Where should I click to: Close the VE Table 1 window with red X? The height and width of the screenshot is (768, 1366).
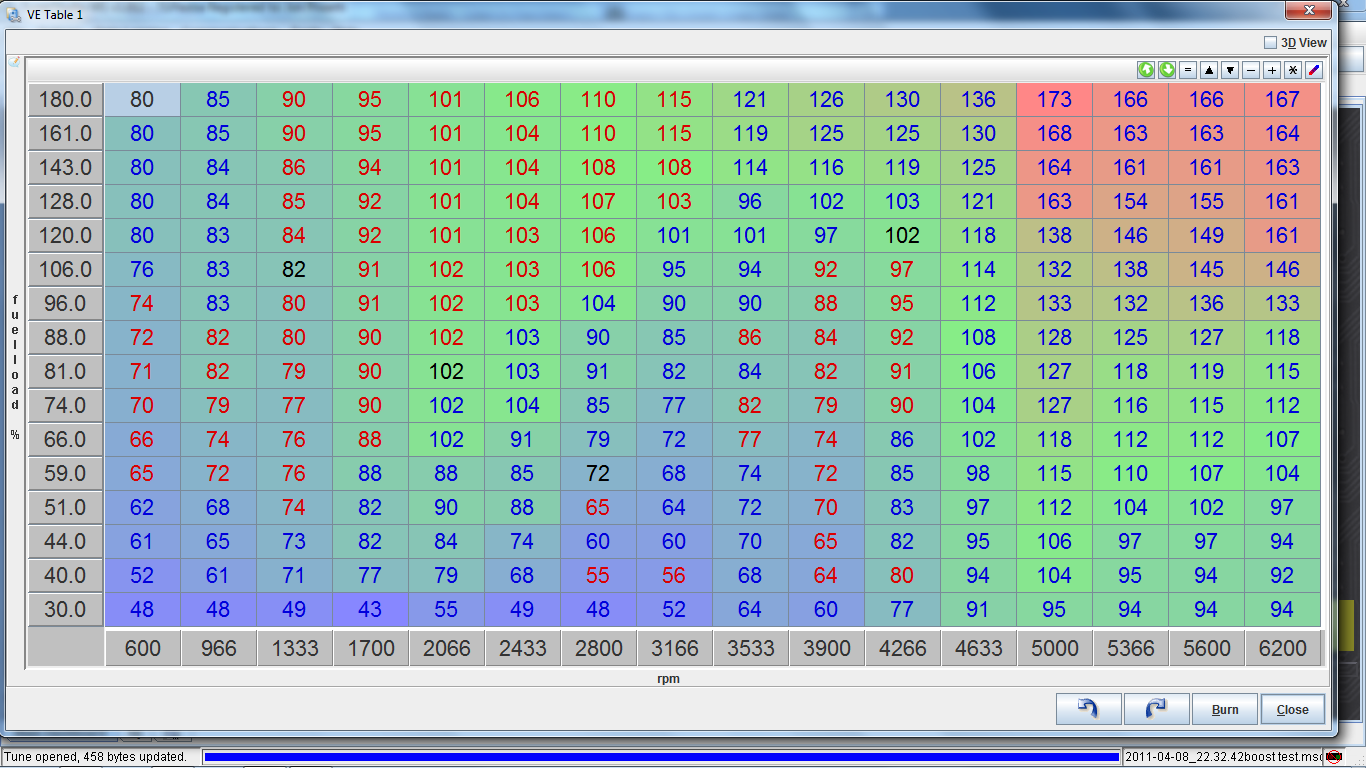(x=1310, y=9)
